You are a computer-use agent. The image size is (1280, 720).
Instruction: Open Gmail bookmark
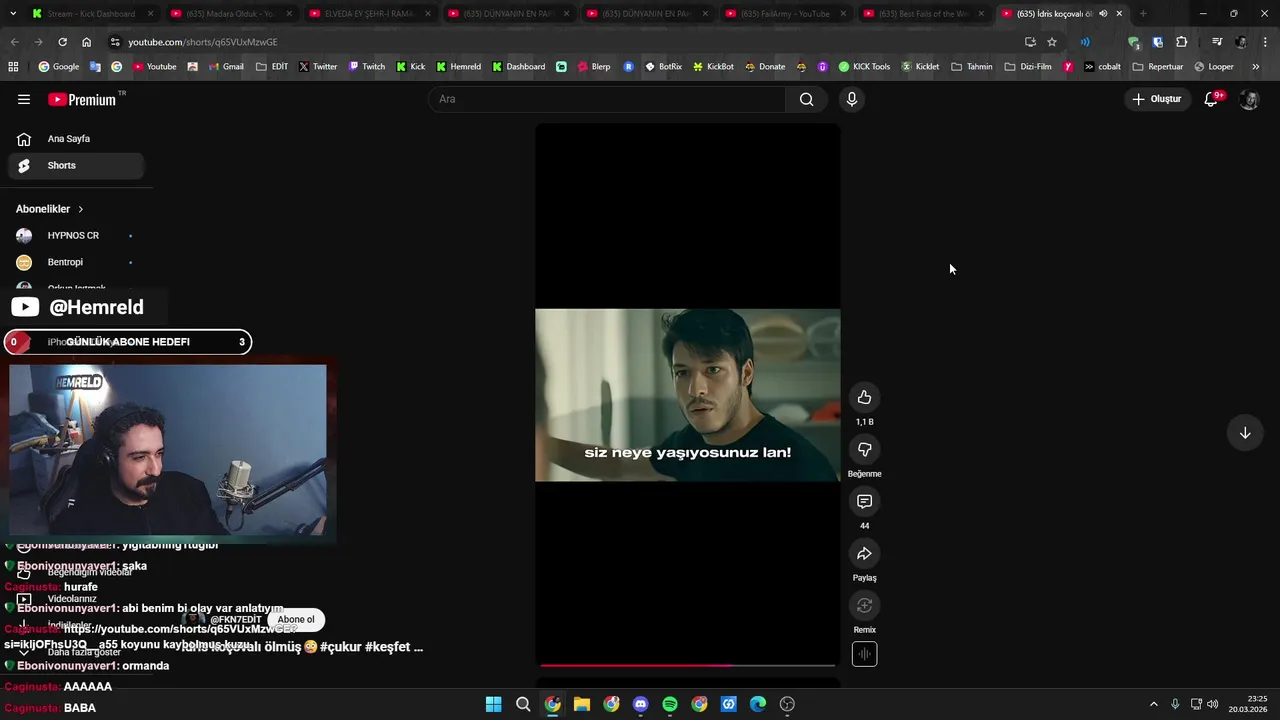click(226, 67)
